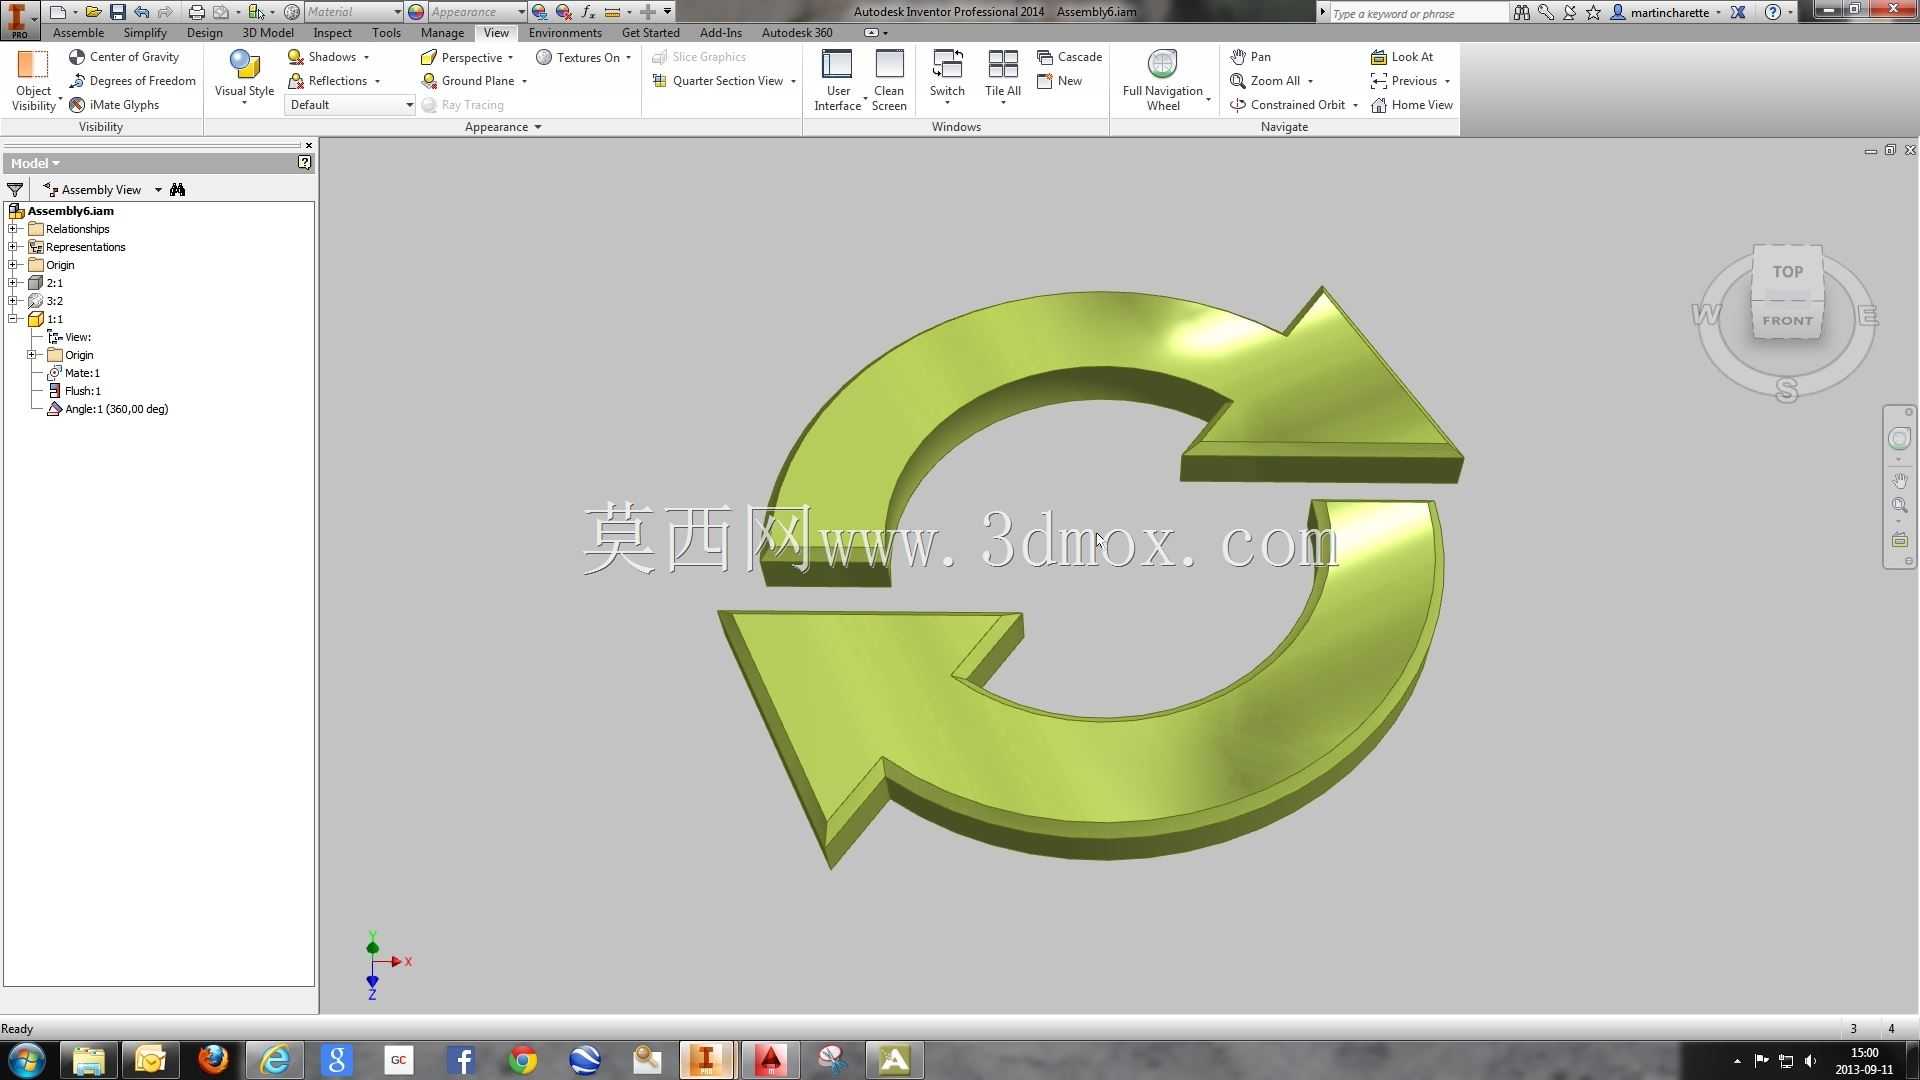1920x1080 pixels.
Task: Click FRONT face of ViewCube
Action: point(1787,321)
